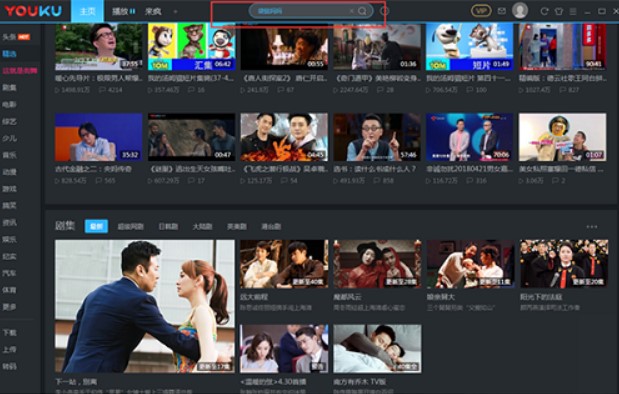Open 娱乐 in the sidebar
Screen dimensions: 619x394
(x=9, y=239)
